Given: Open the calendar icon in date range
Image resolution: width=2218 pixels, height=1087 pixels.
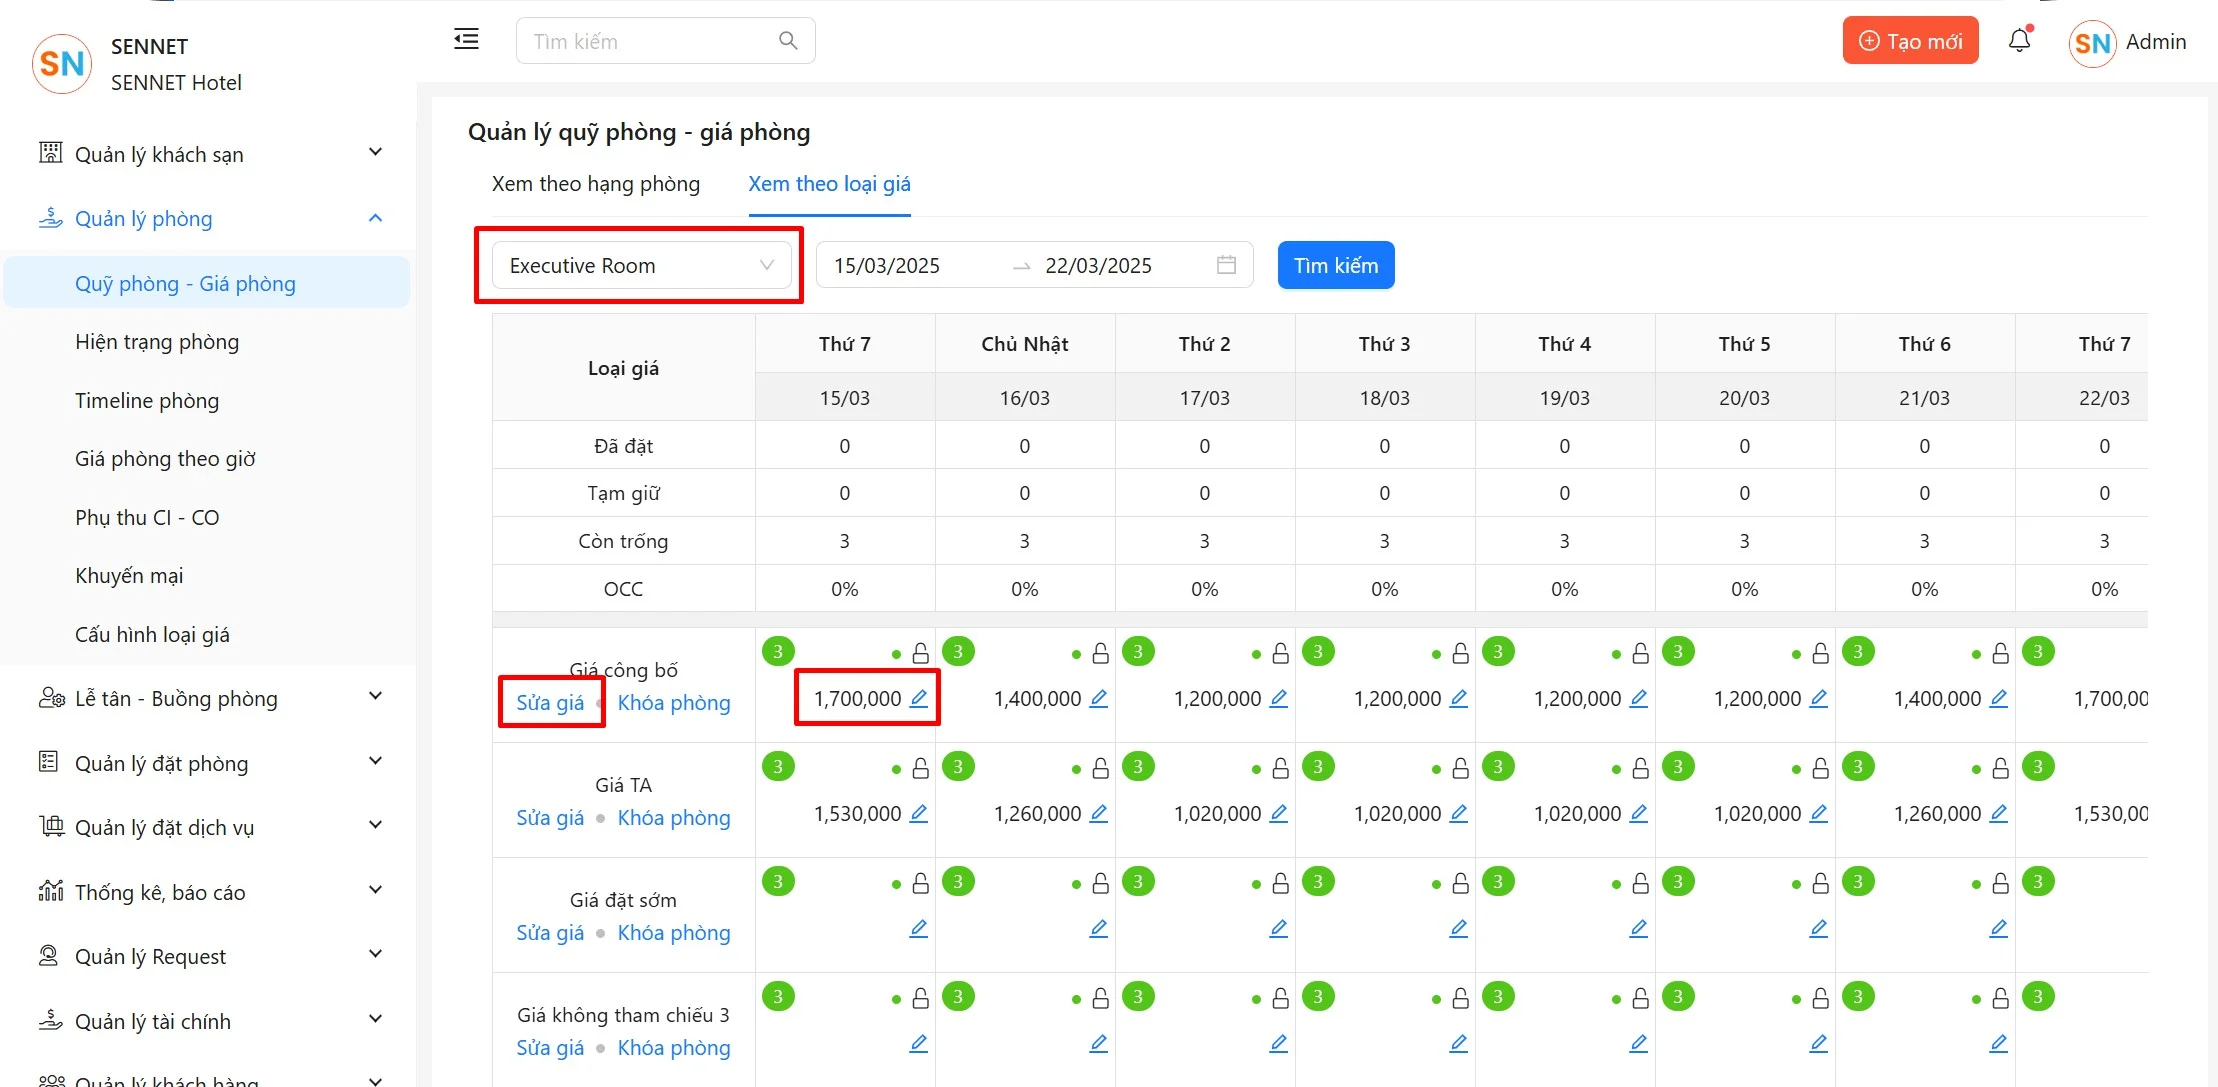Looking at the screenshot, I should 1226,265.
